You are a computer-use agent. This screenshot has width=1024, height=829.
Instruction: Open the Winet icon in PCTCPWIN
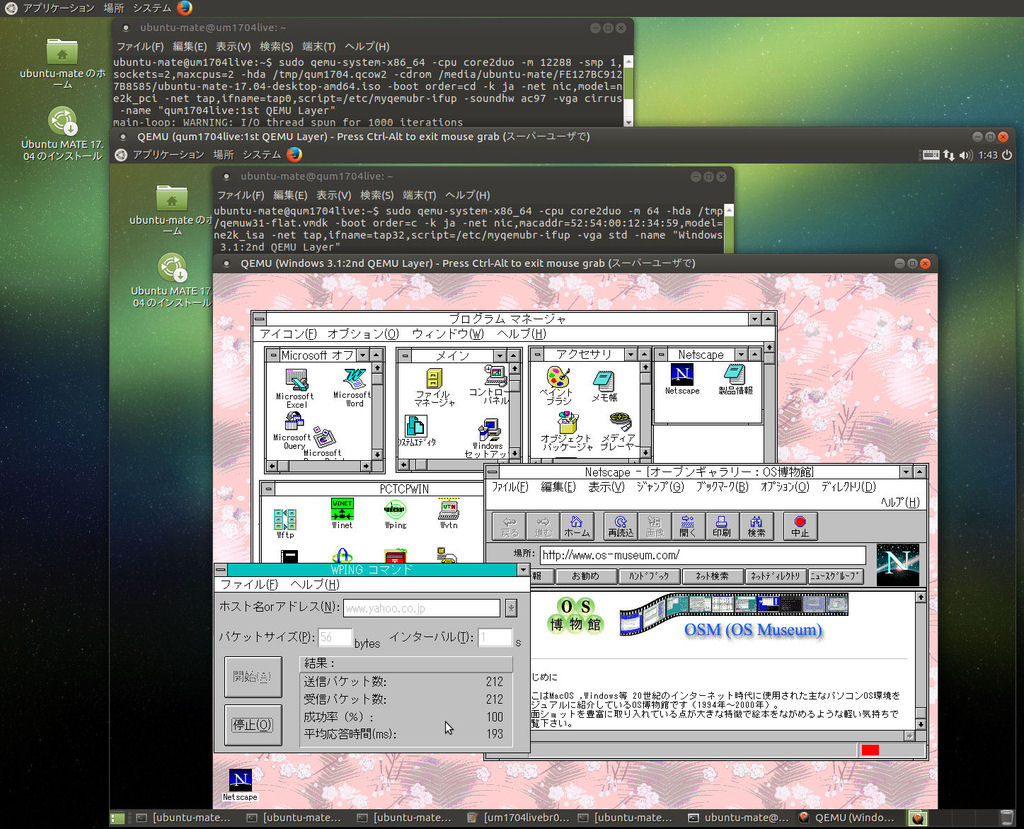tap(342, 513)
